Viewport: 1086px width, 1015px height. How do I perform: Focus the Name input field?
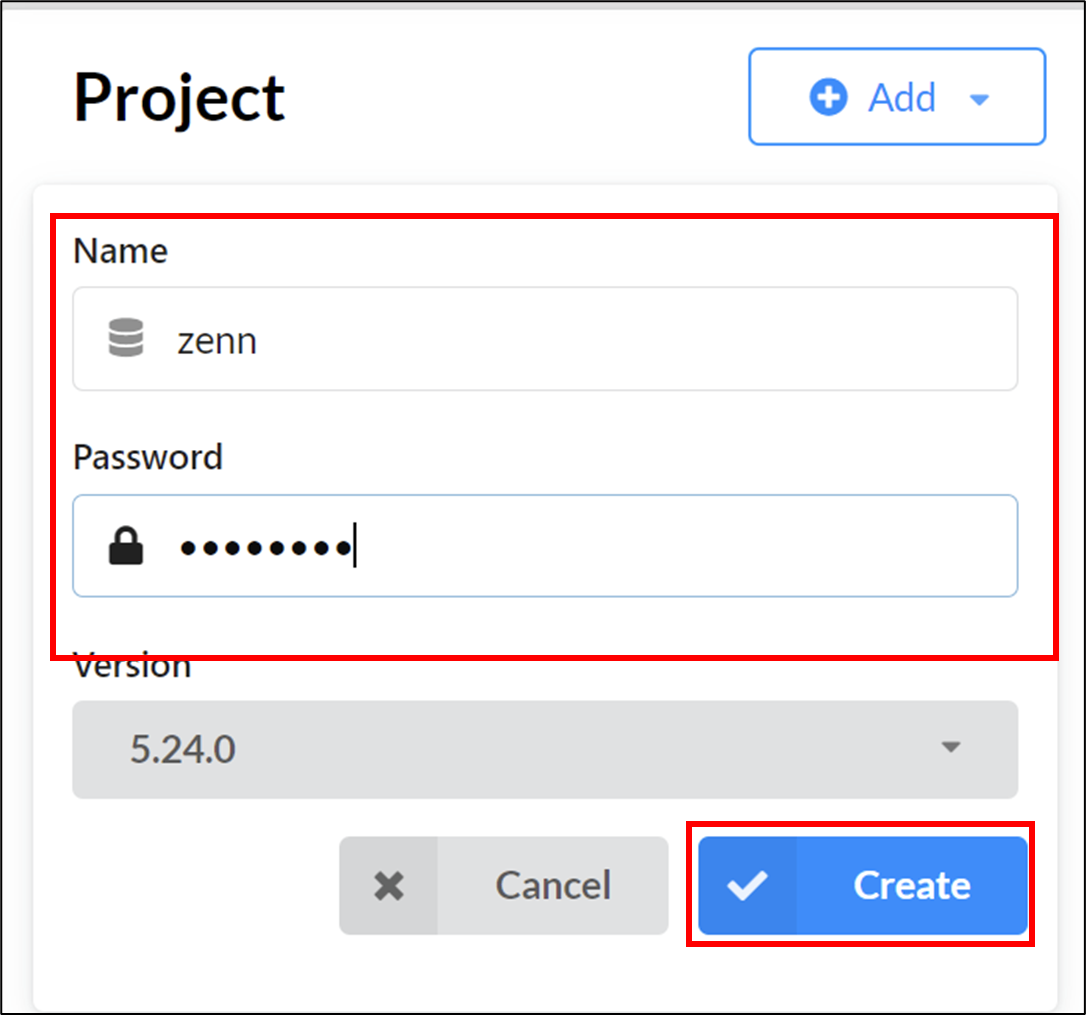click(545, 339)
